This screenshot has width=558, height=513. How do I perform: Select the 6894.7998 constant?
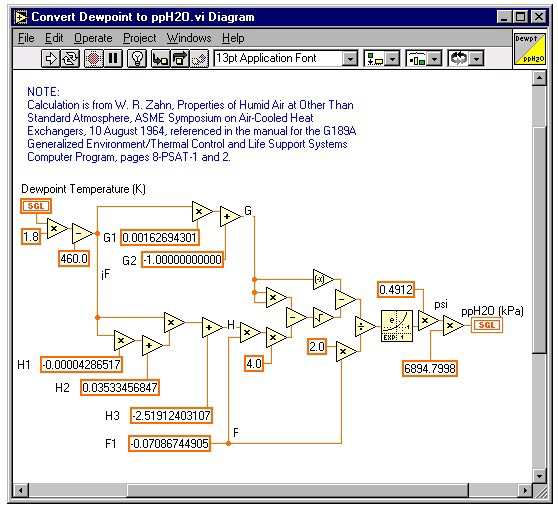tap(430, 368)
